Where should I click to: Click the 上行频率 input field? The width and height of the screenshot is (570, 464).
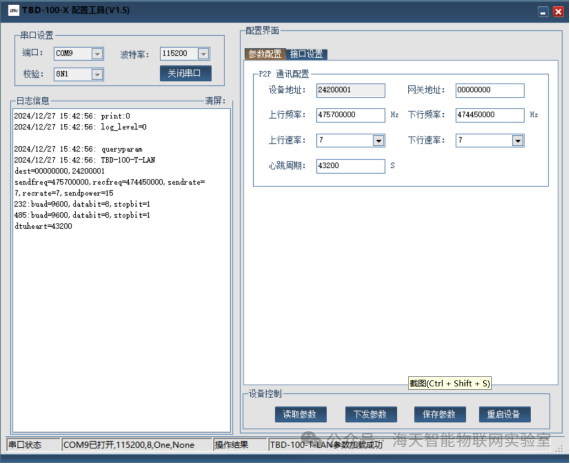tap(350, 115)
